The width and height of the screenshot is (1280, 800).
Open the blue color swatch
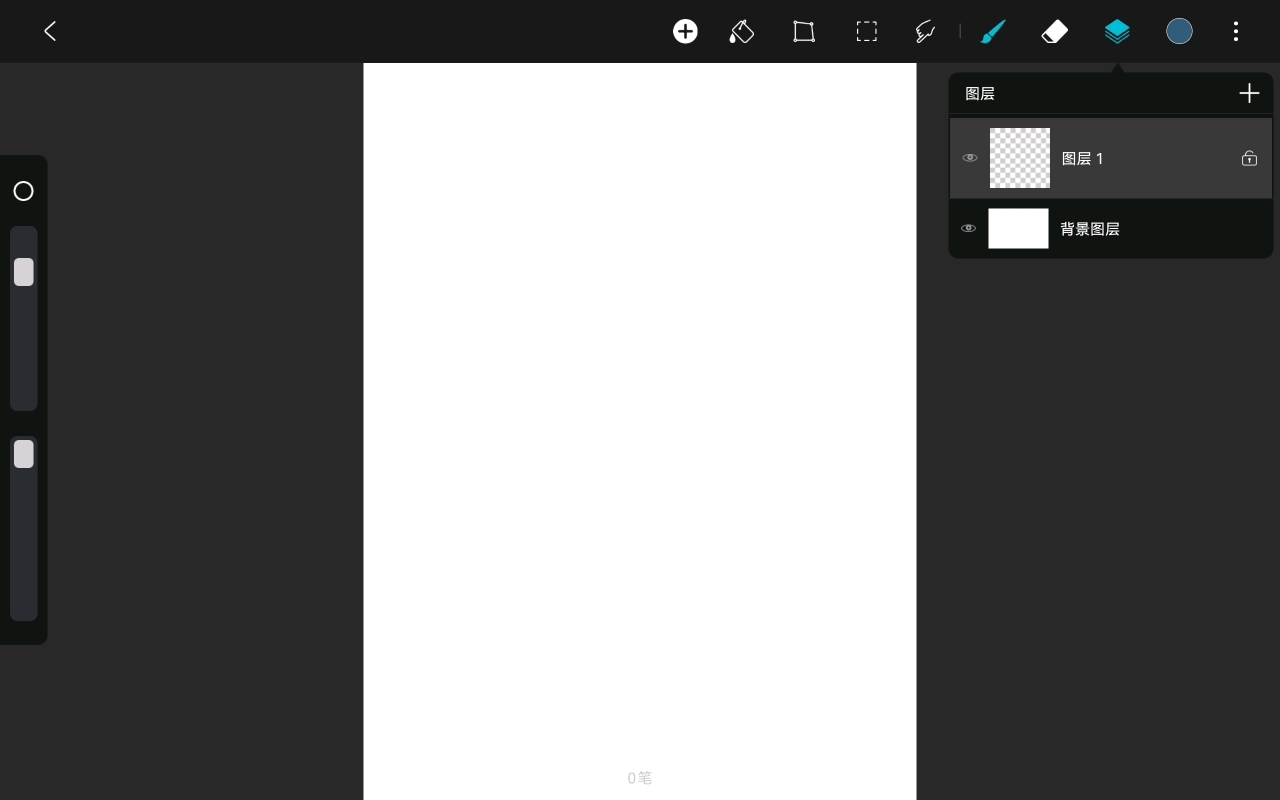point(1180,31)
